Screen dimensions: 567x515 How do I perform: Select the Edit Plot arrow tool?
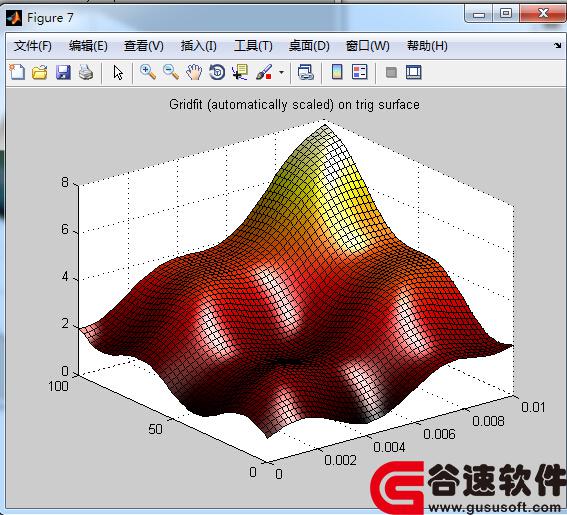tap(118, 72)
